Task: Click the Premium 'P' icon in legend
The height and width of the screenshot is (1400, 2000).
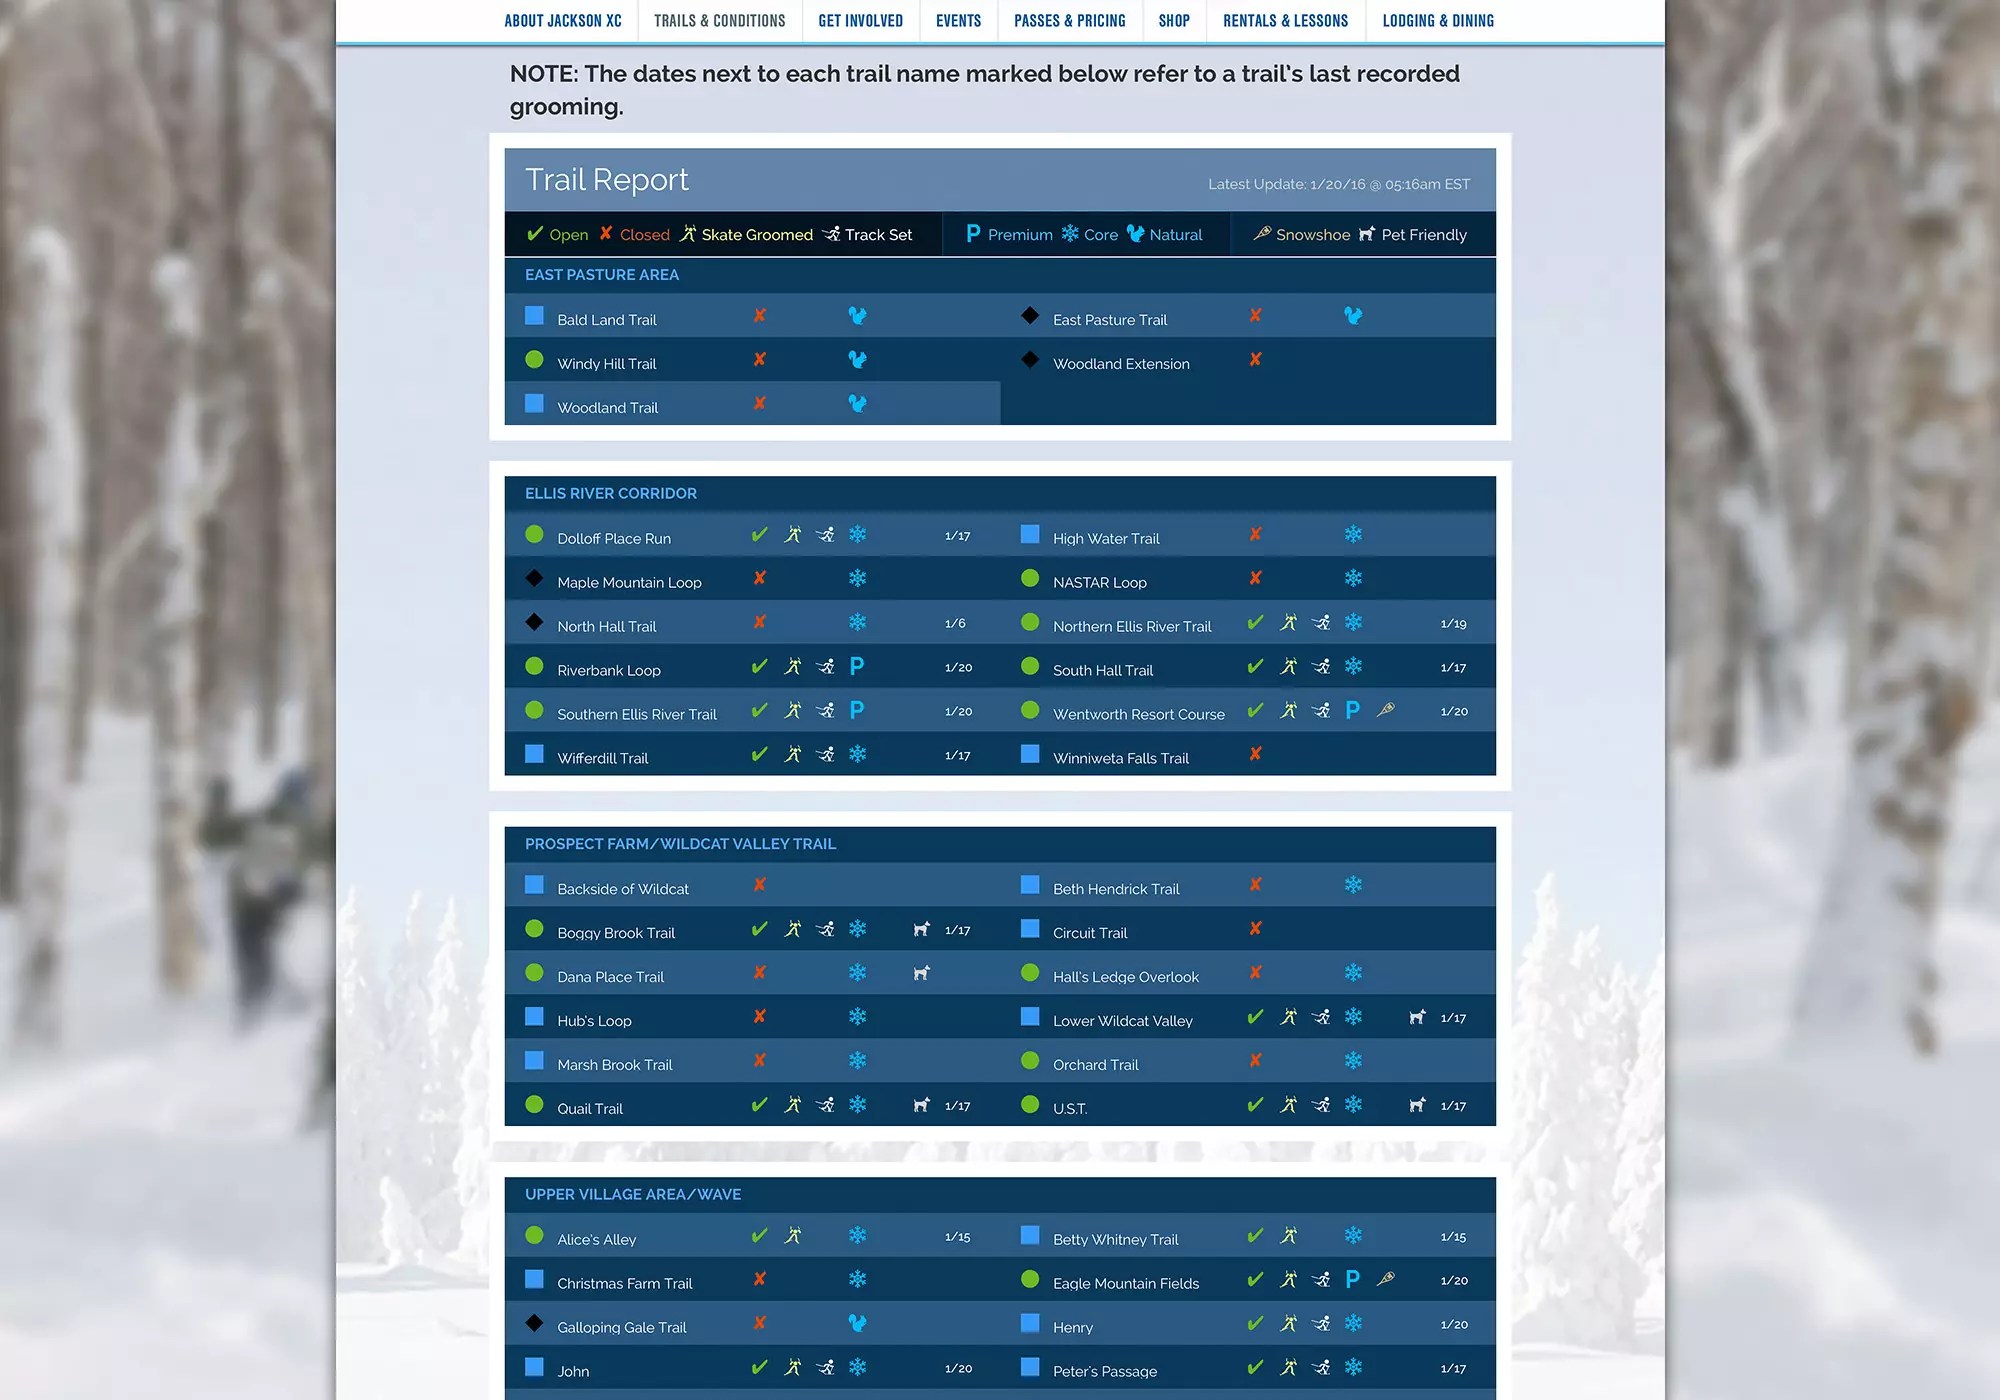Action: pyautogui.click(x=973, y=234)
